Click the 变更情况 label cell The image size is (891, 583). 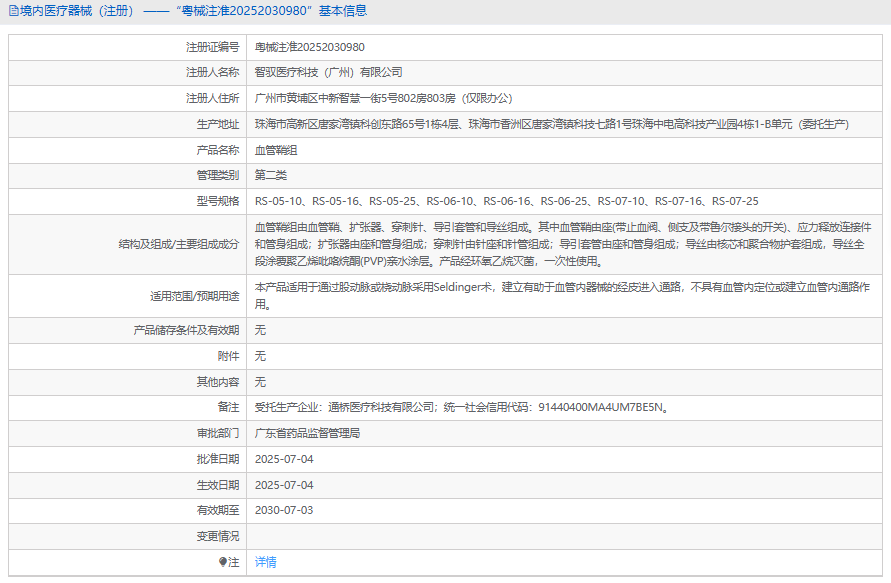127,536
